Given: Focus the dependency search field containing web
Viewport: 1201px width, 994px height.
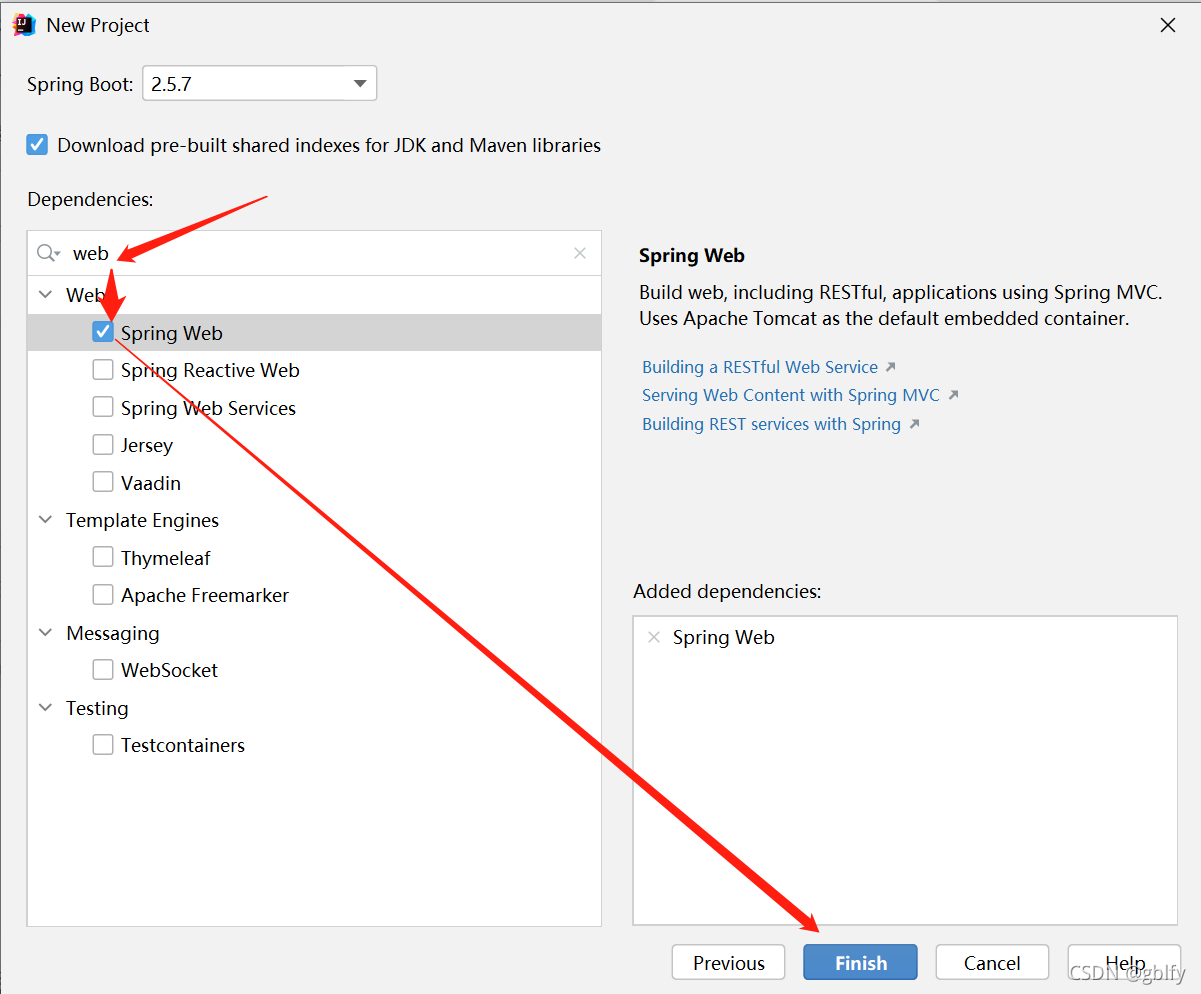Looking at the screenshot, I should pos(315,253).
